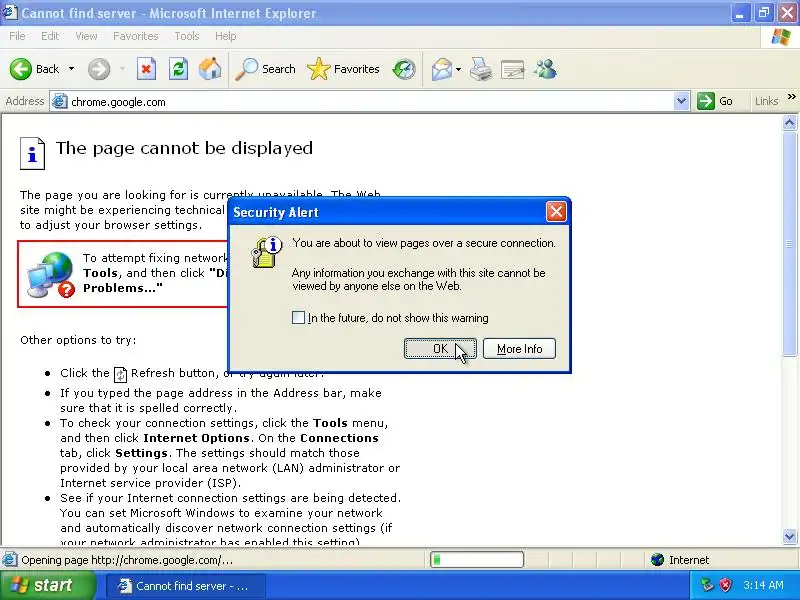Open the History clock icon

[x=404, y=69]
